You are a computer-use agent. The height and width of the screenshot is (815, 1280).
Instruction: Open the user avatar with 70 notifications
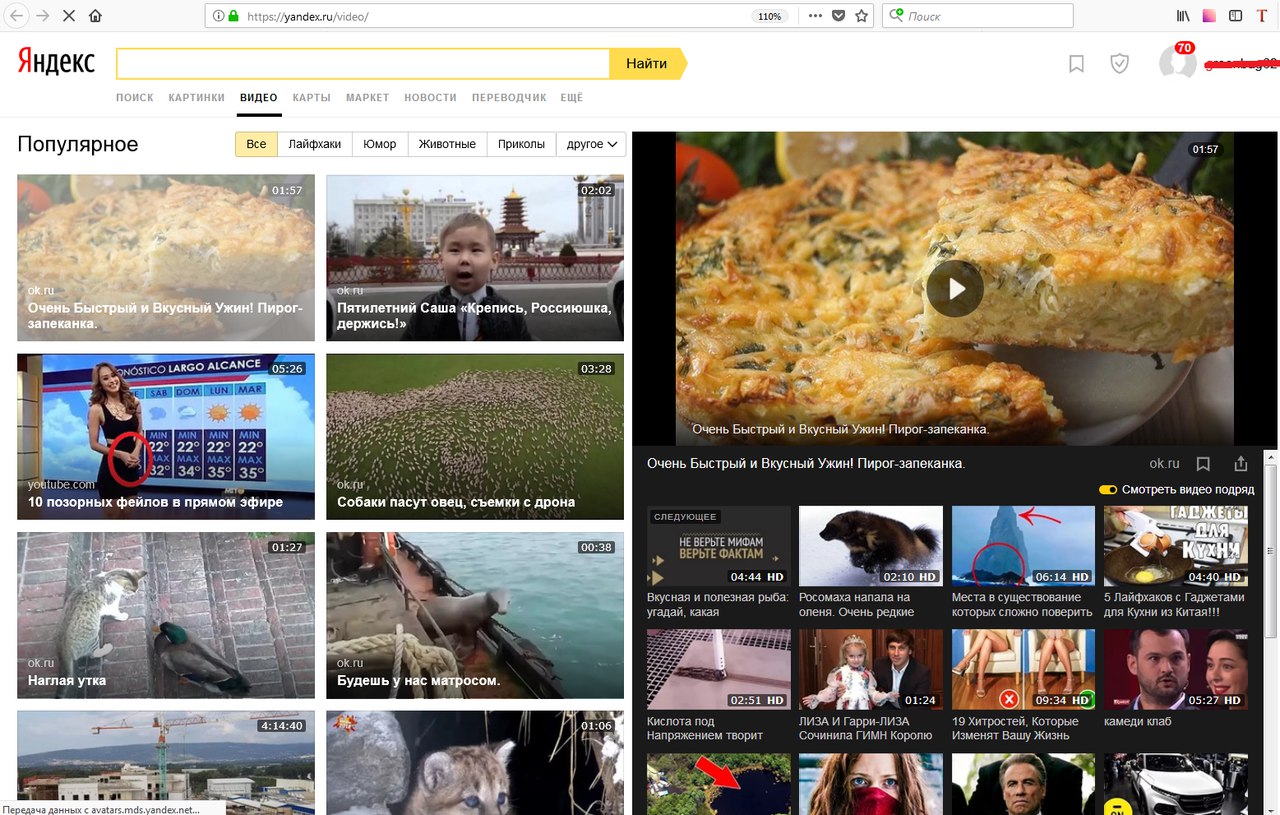click(1178, 63)
